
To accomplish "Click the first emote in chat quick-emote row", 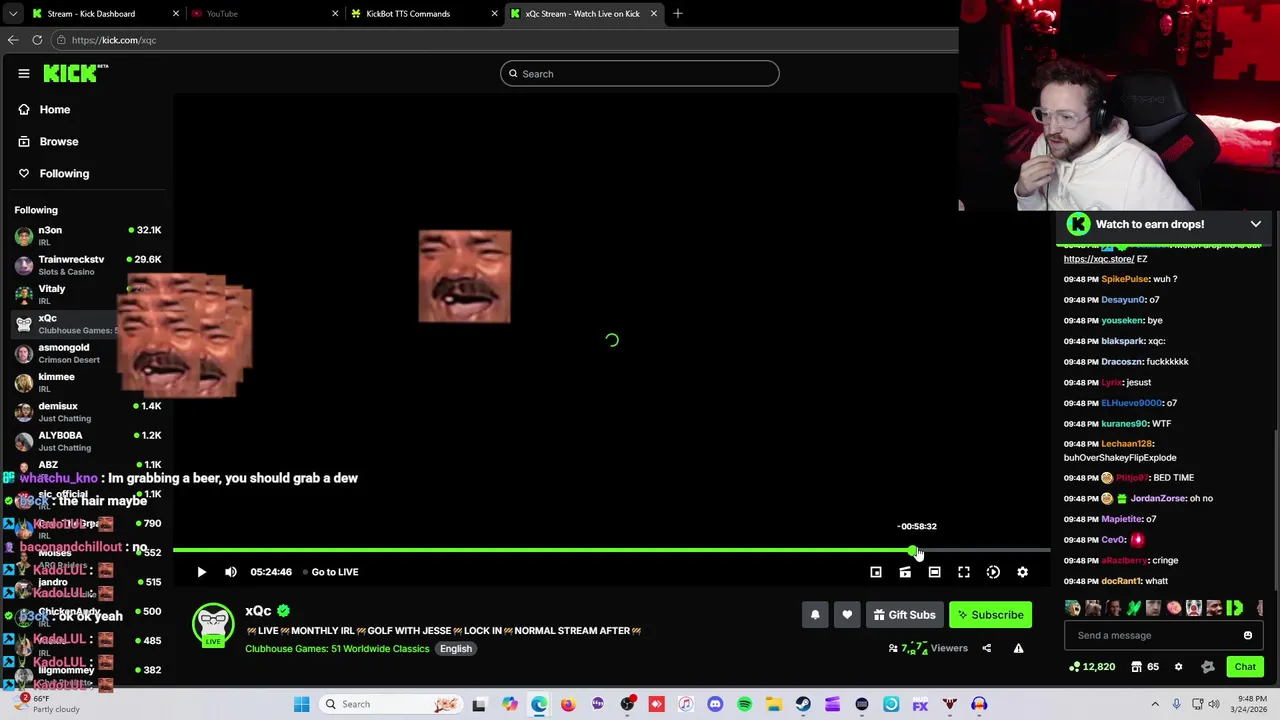I will coord(1073,608).
